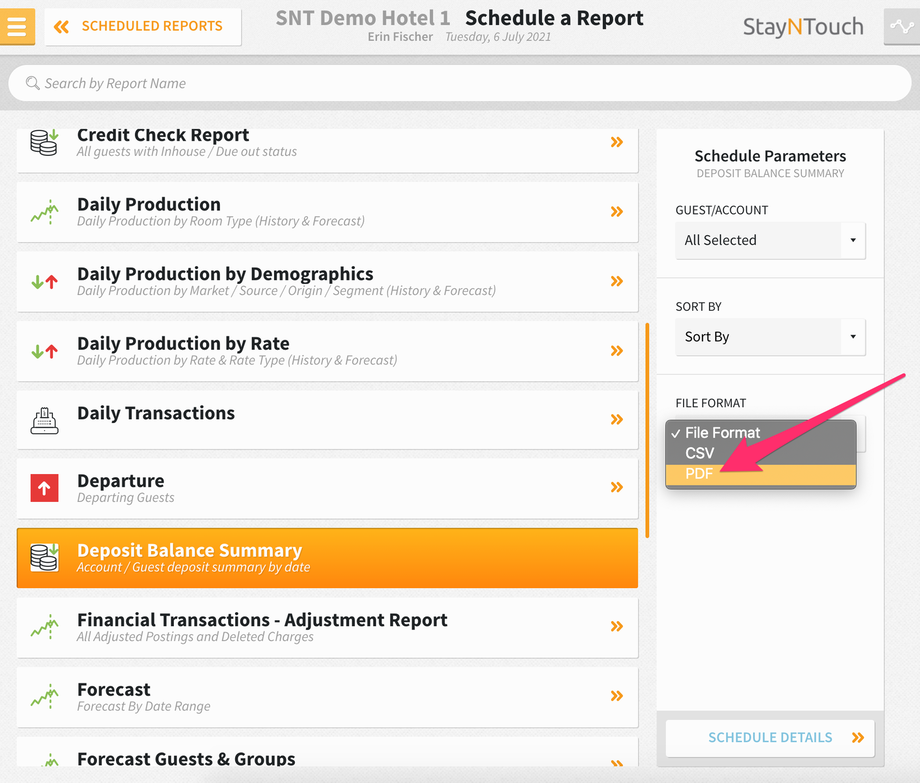The image size is (920, 783).
Task: Expand Departure report chevrons
Action: point(616,487)
